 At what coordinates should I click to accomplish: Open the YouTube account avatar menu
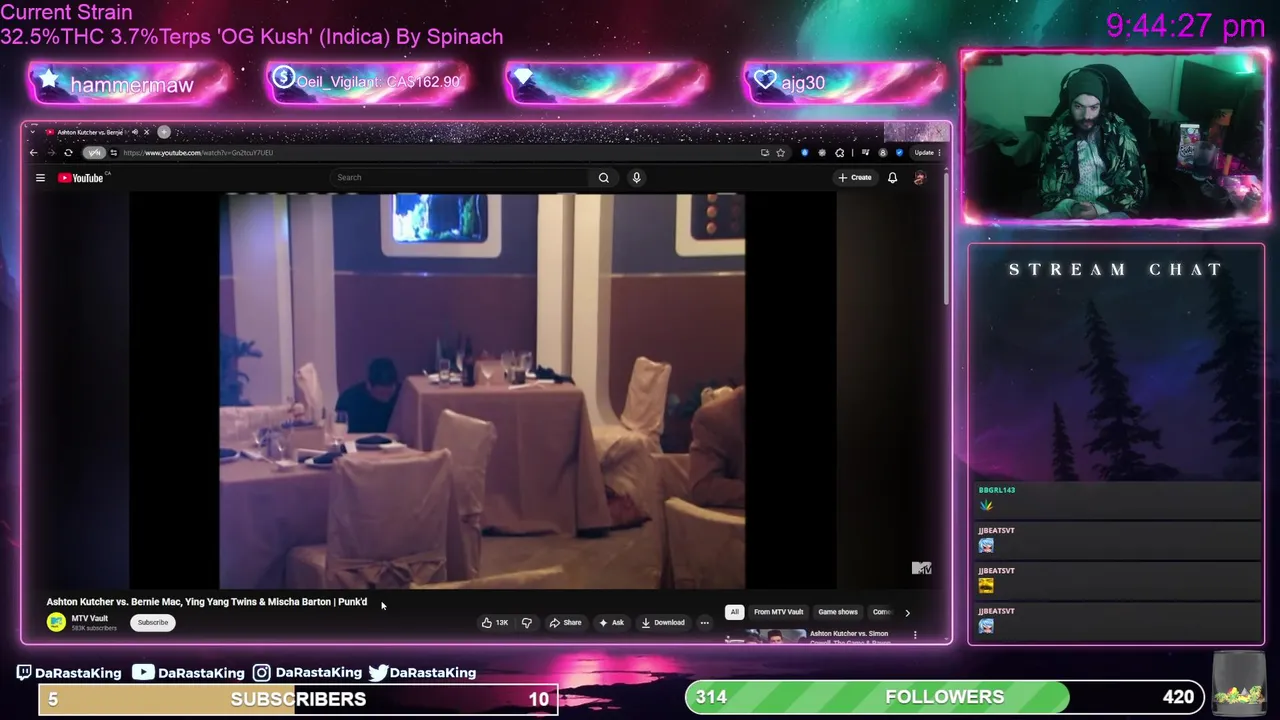pyautogui.click(x=919, y=178)
